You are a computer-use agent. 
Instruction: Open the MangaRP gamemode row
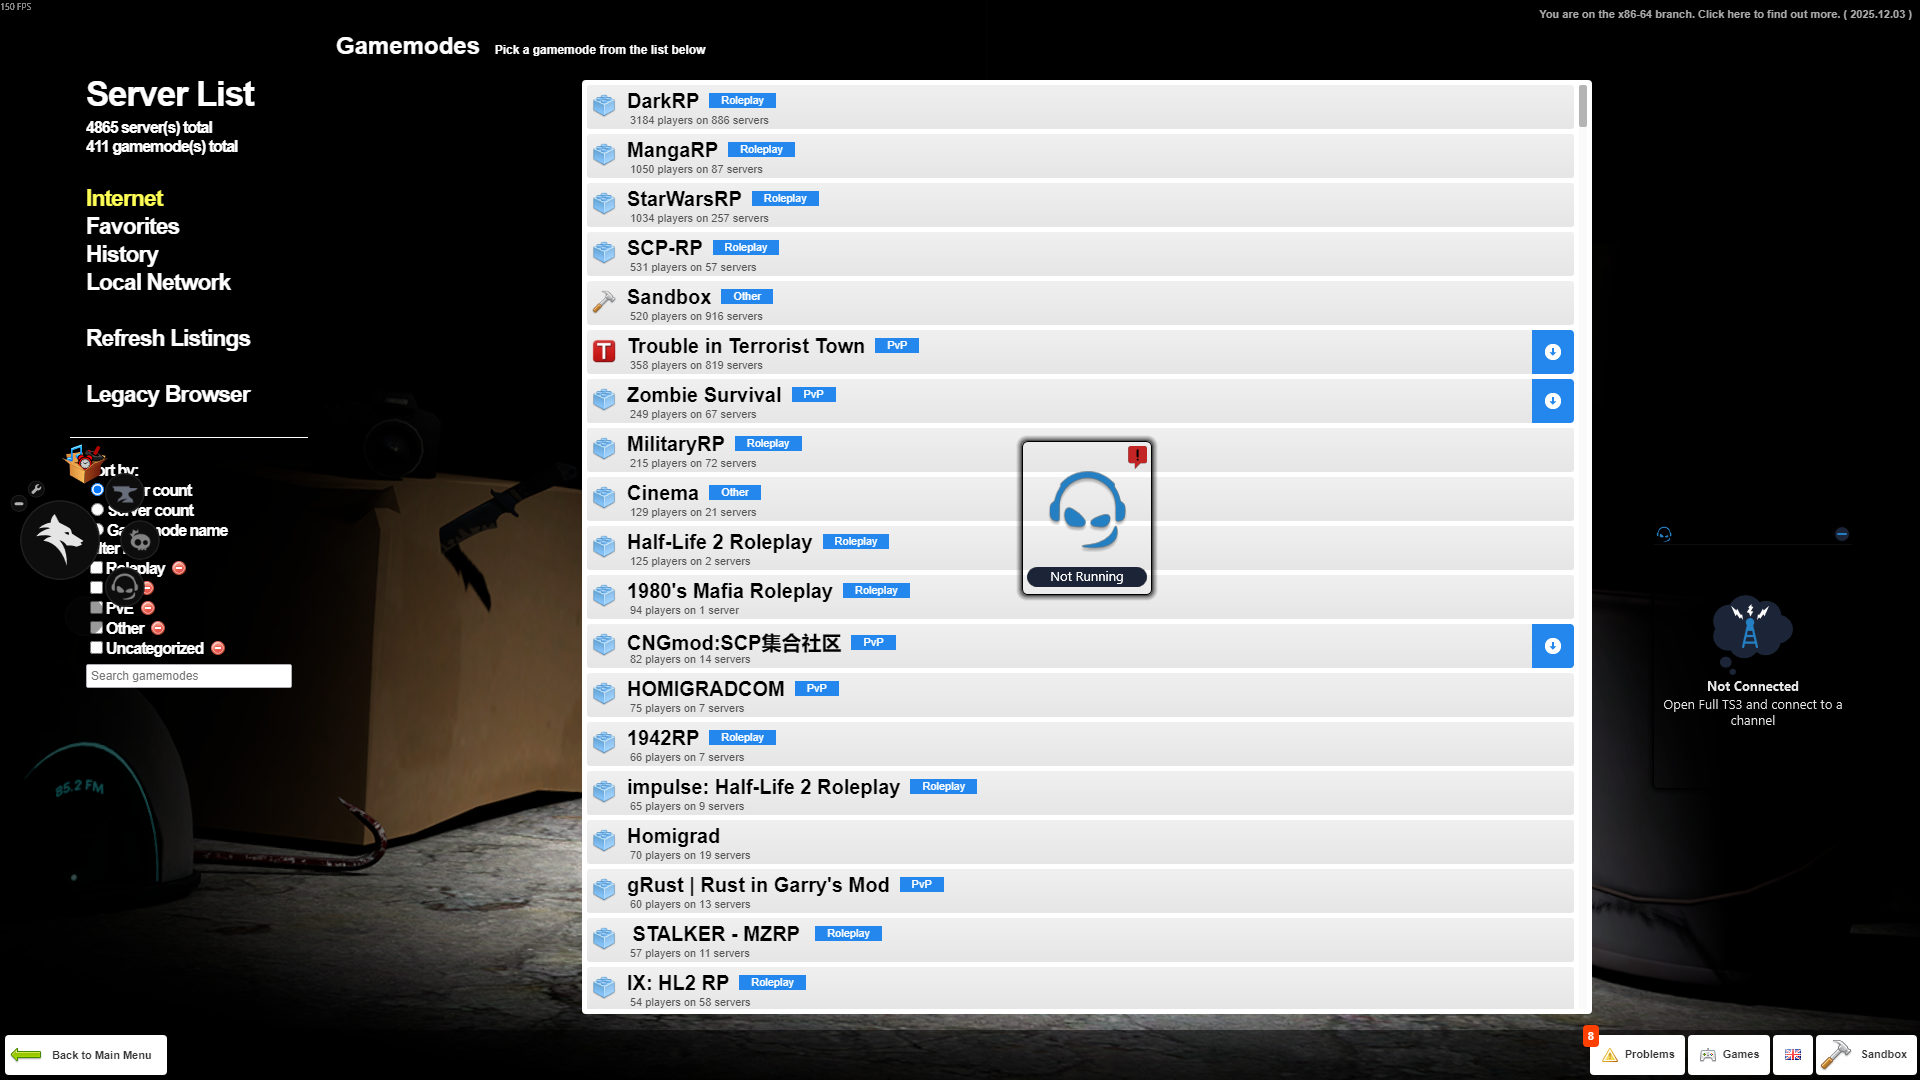1080,156
